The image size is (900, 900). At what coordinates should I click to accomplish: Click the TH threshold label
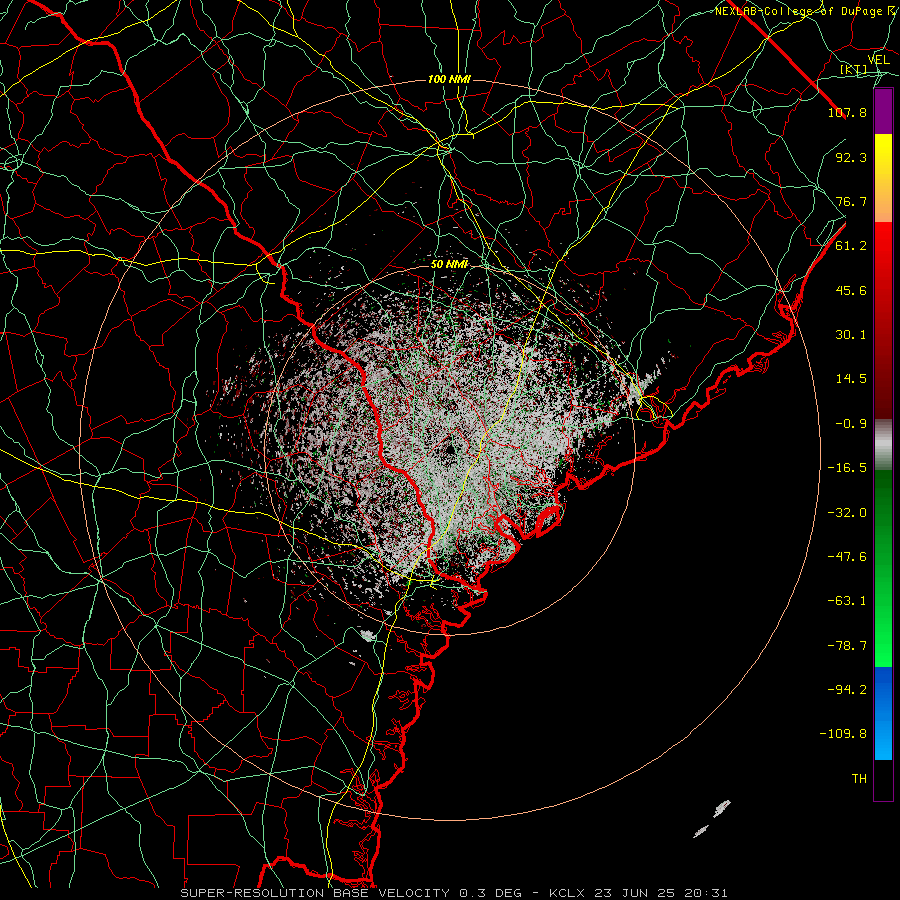point(859,779)
